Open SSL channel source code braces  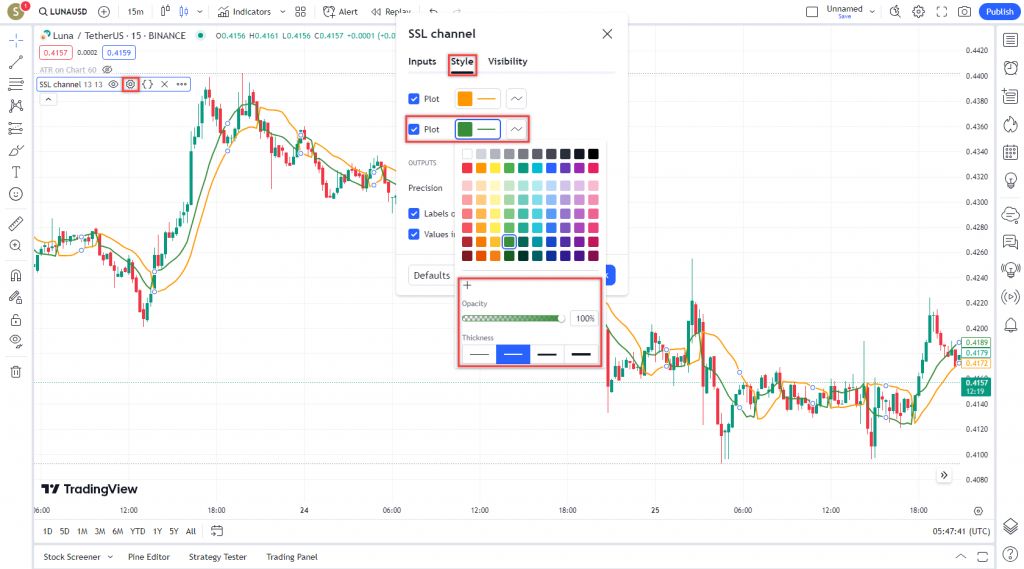(x=148, y=84)
